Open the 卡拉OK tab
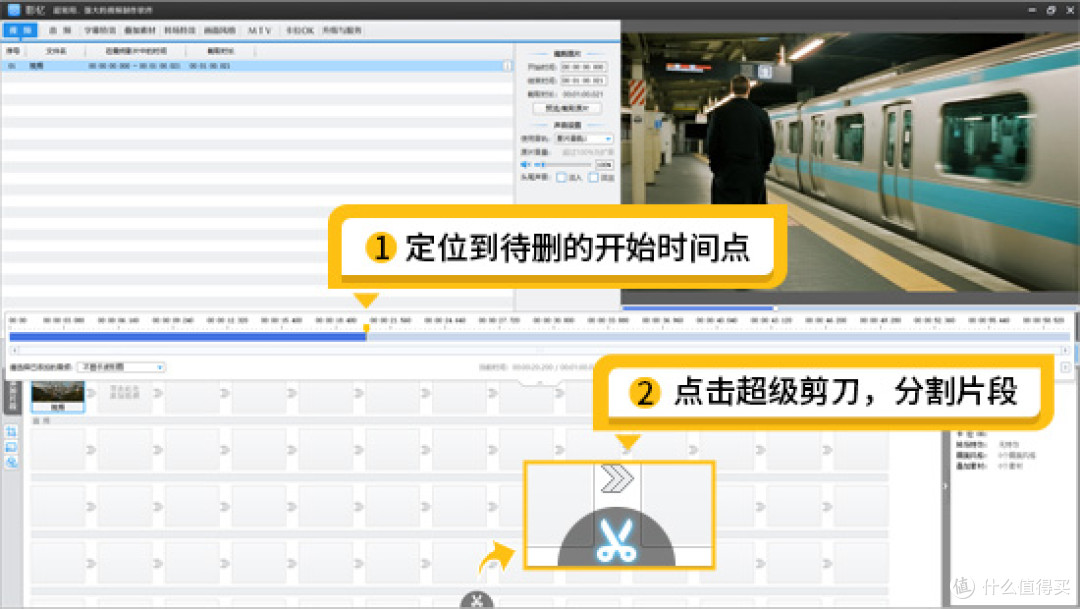 300,30
